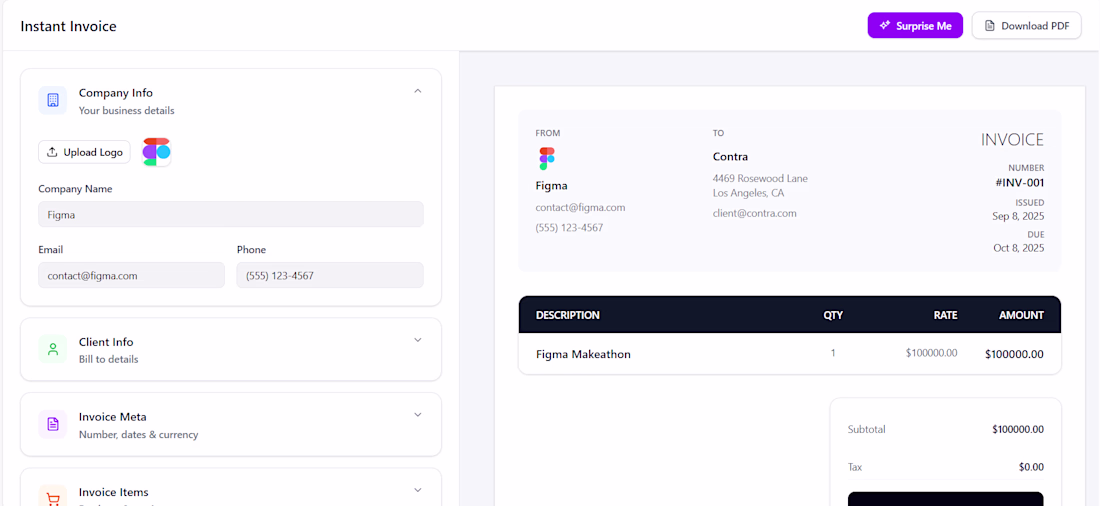Viewport: 1100px width, 506px height.
Task: Click the Company Info building icon
Action: pyautogui.click(x=53, y=100)
